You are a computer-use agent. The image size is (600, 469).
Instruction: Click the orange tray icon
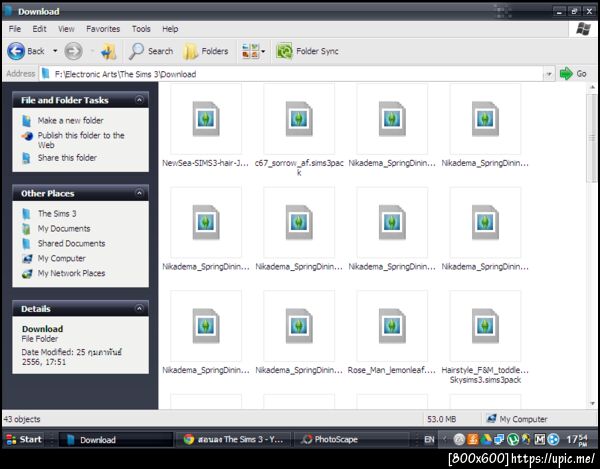473,440
